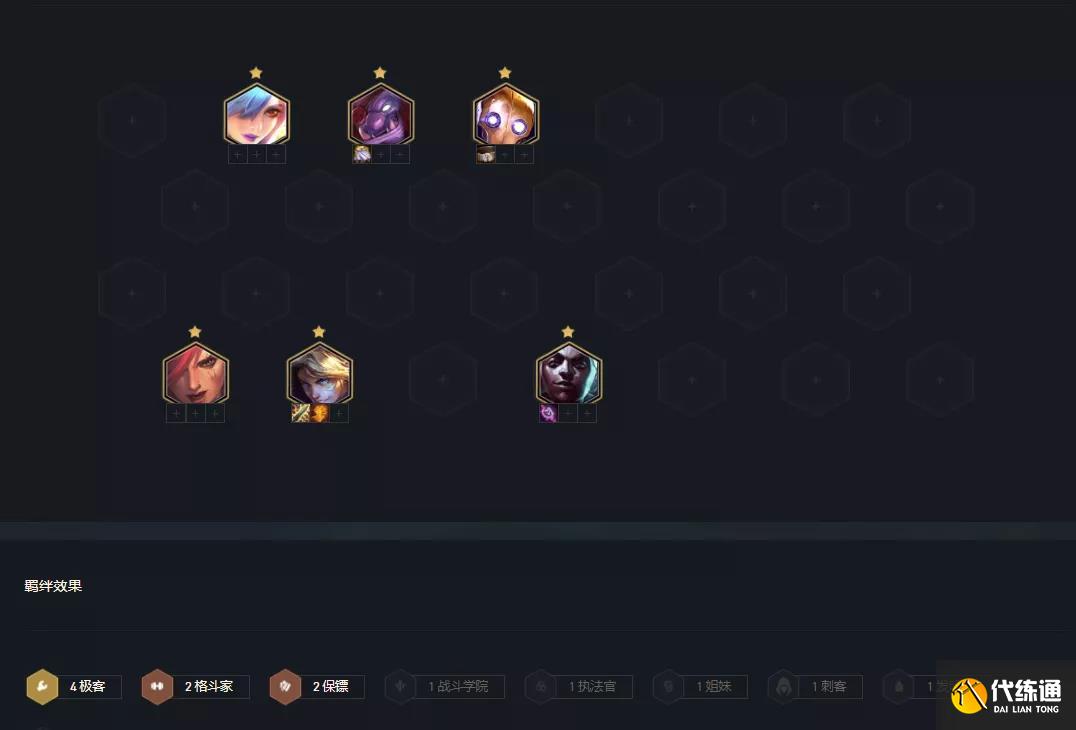Select the blue-haired champion portrait
1076x730 pixels.
click(x=257, y=115)
